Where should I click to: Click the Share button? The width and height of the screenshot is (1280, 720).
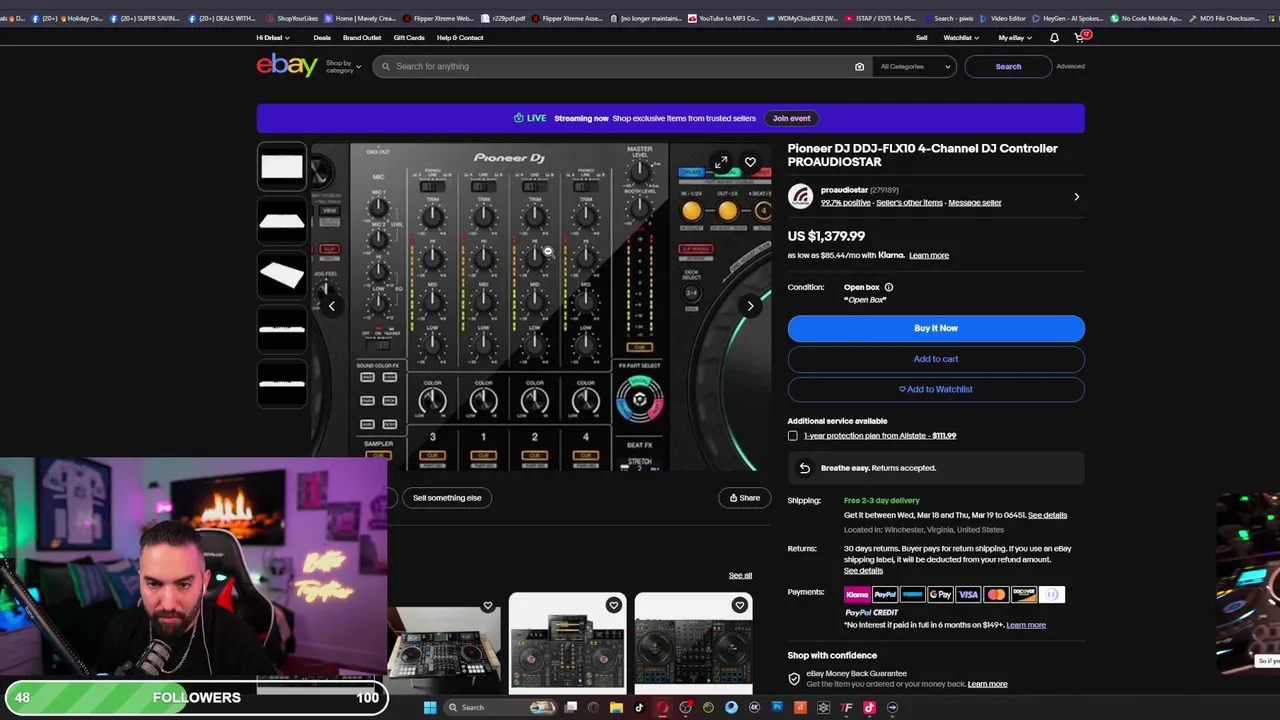pyautogui.click(x=744, y=498)
